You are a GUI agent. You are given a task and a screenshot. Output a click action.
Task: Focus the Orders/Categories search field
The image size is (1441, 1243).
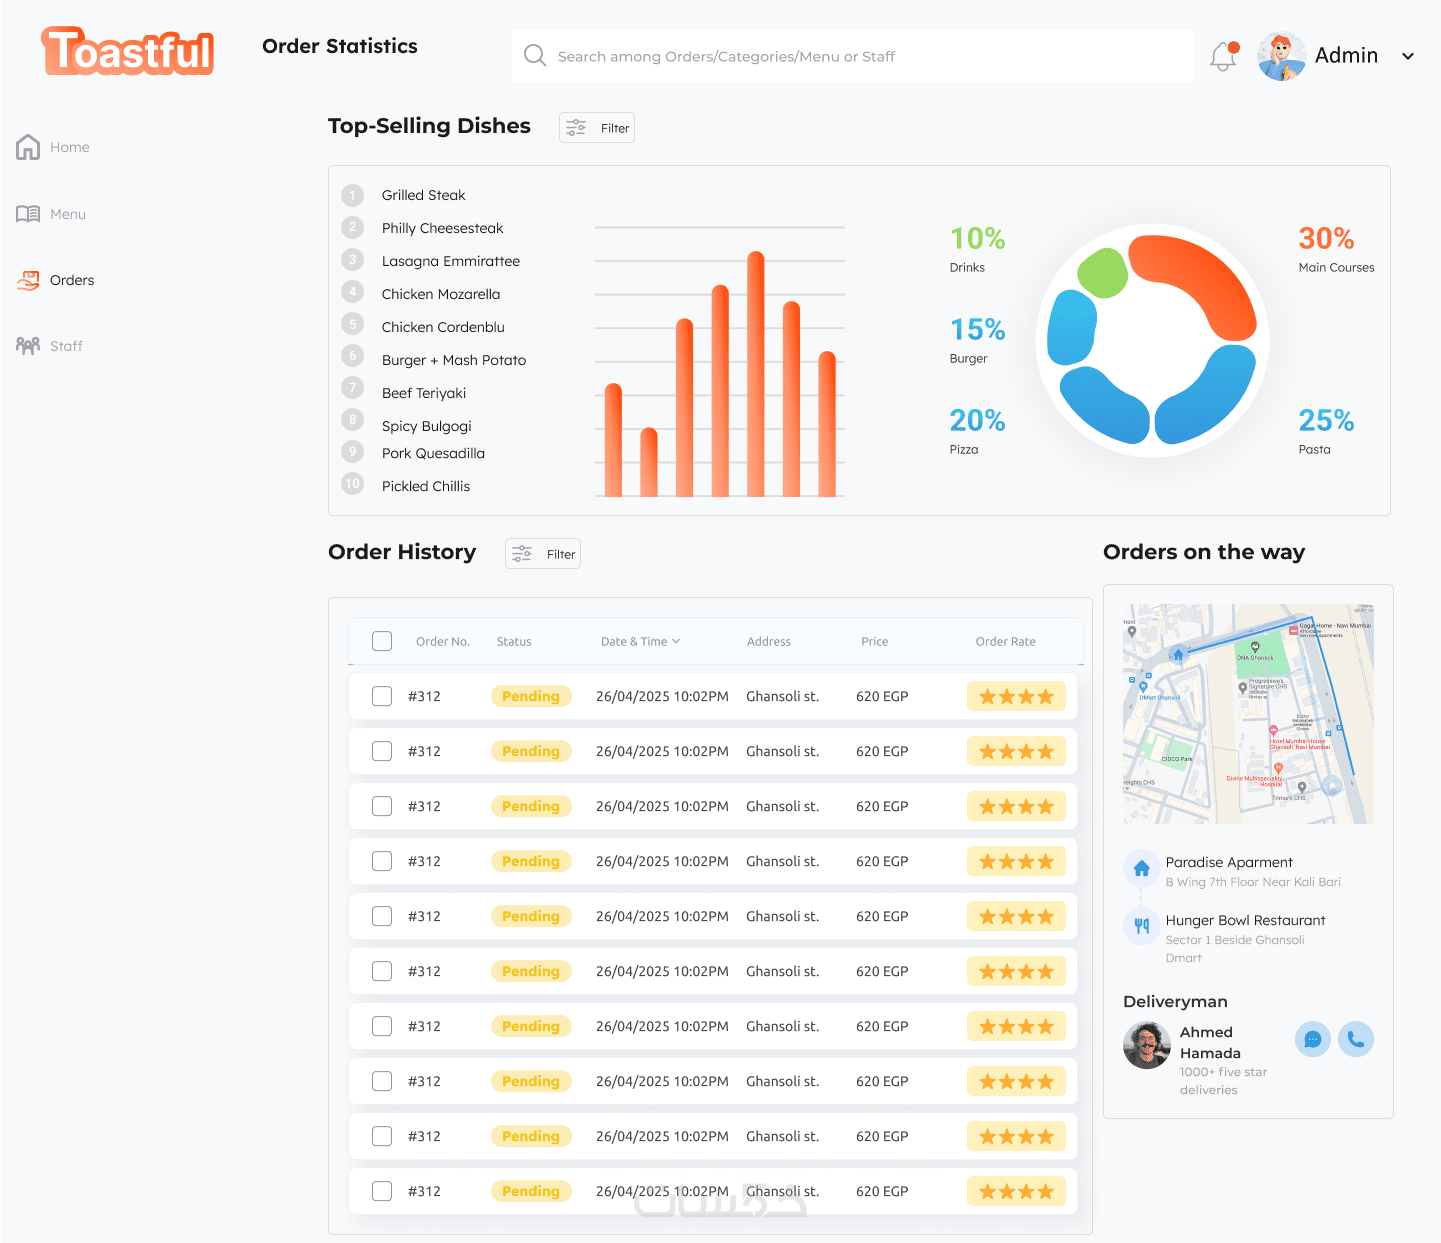coord(853,56)
